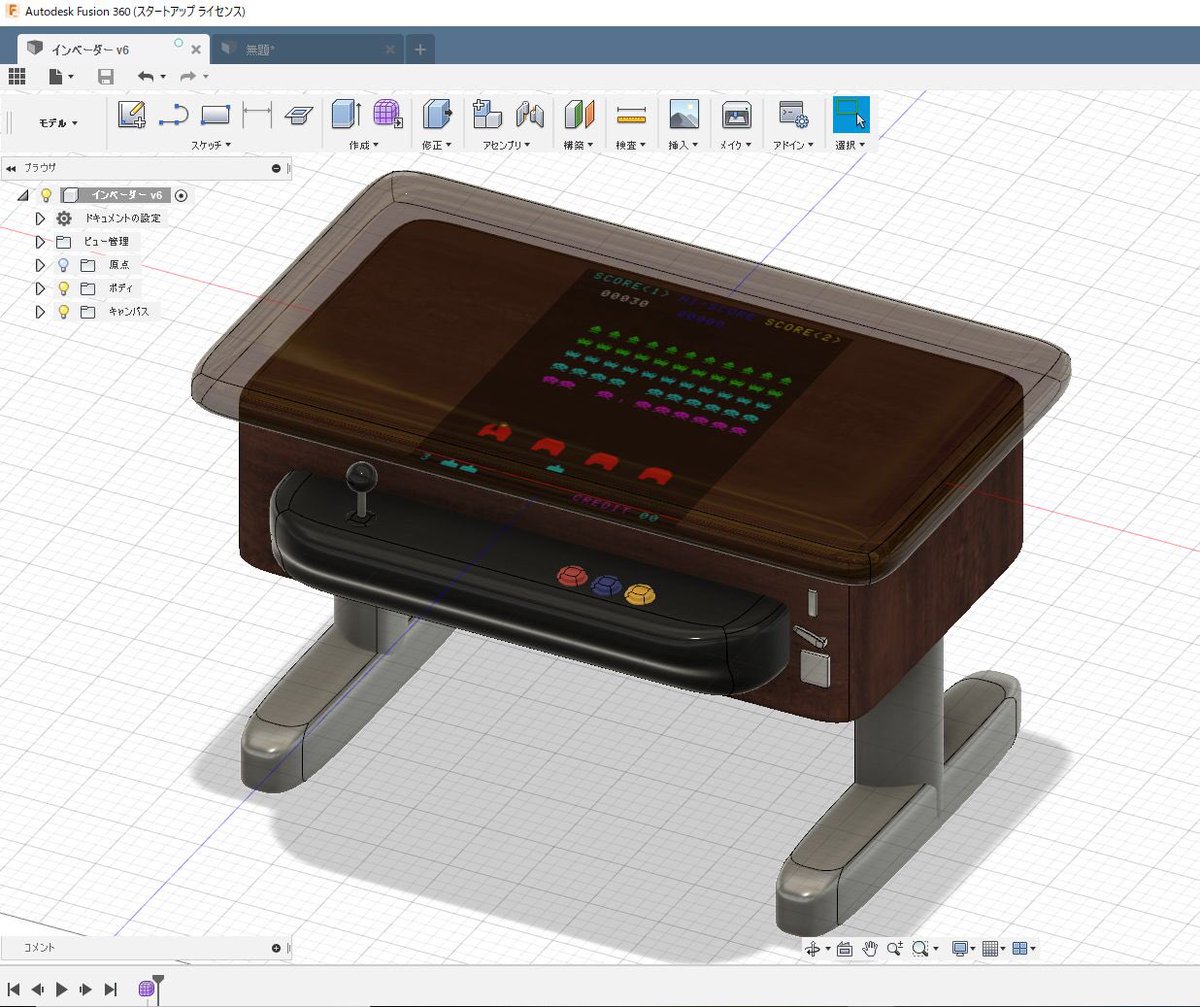1200x1007 pixels.
Task: Click the form feature in timeline
Action: pos(147,989)
